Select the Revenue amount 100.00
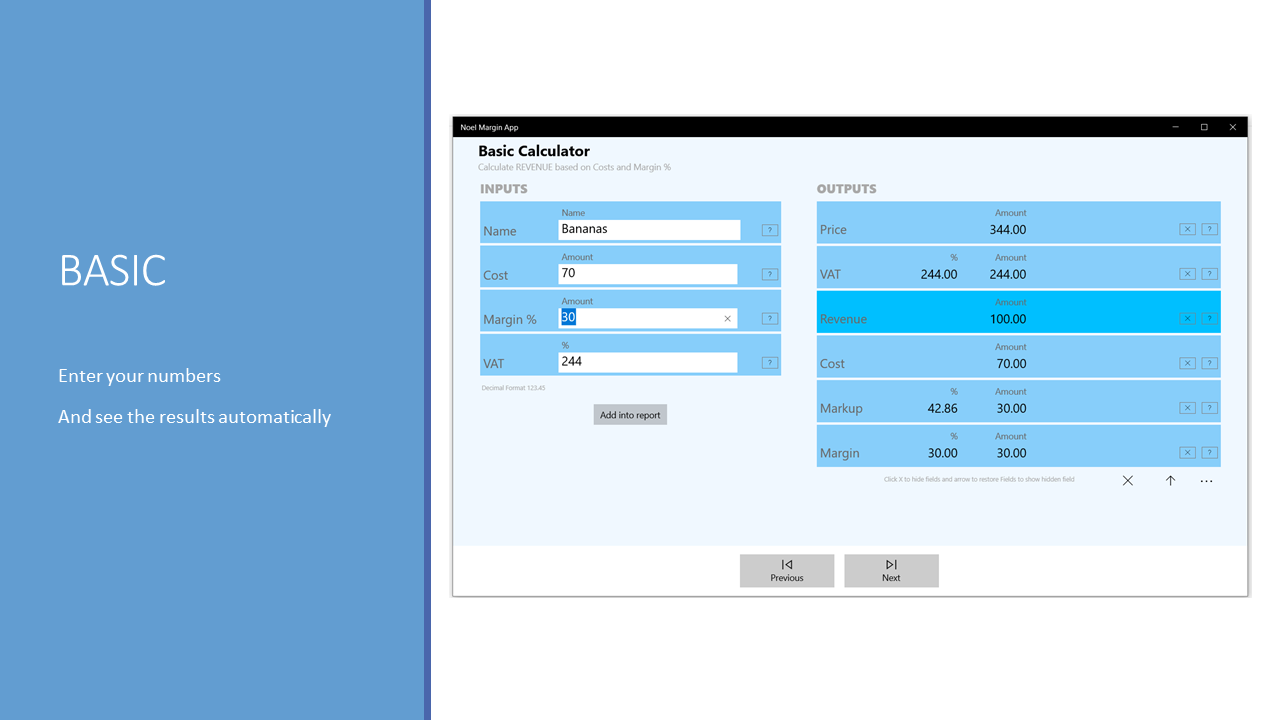The height and width of the screenshot is (720, 1280). point(1008,319)
